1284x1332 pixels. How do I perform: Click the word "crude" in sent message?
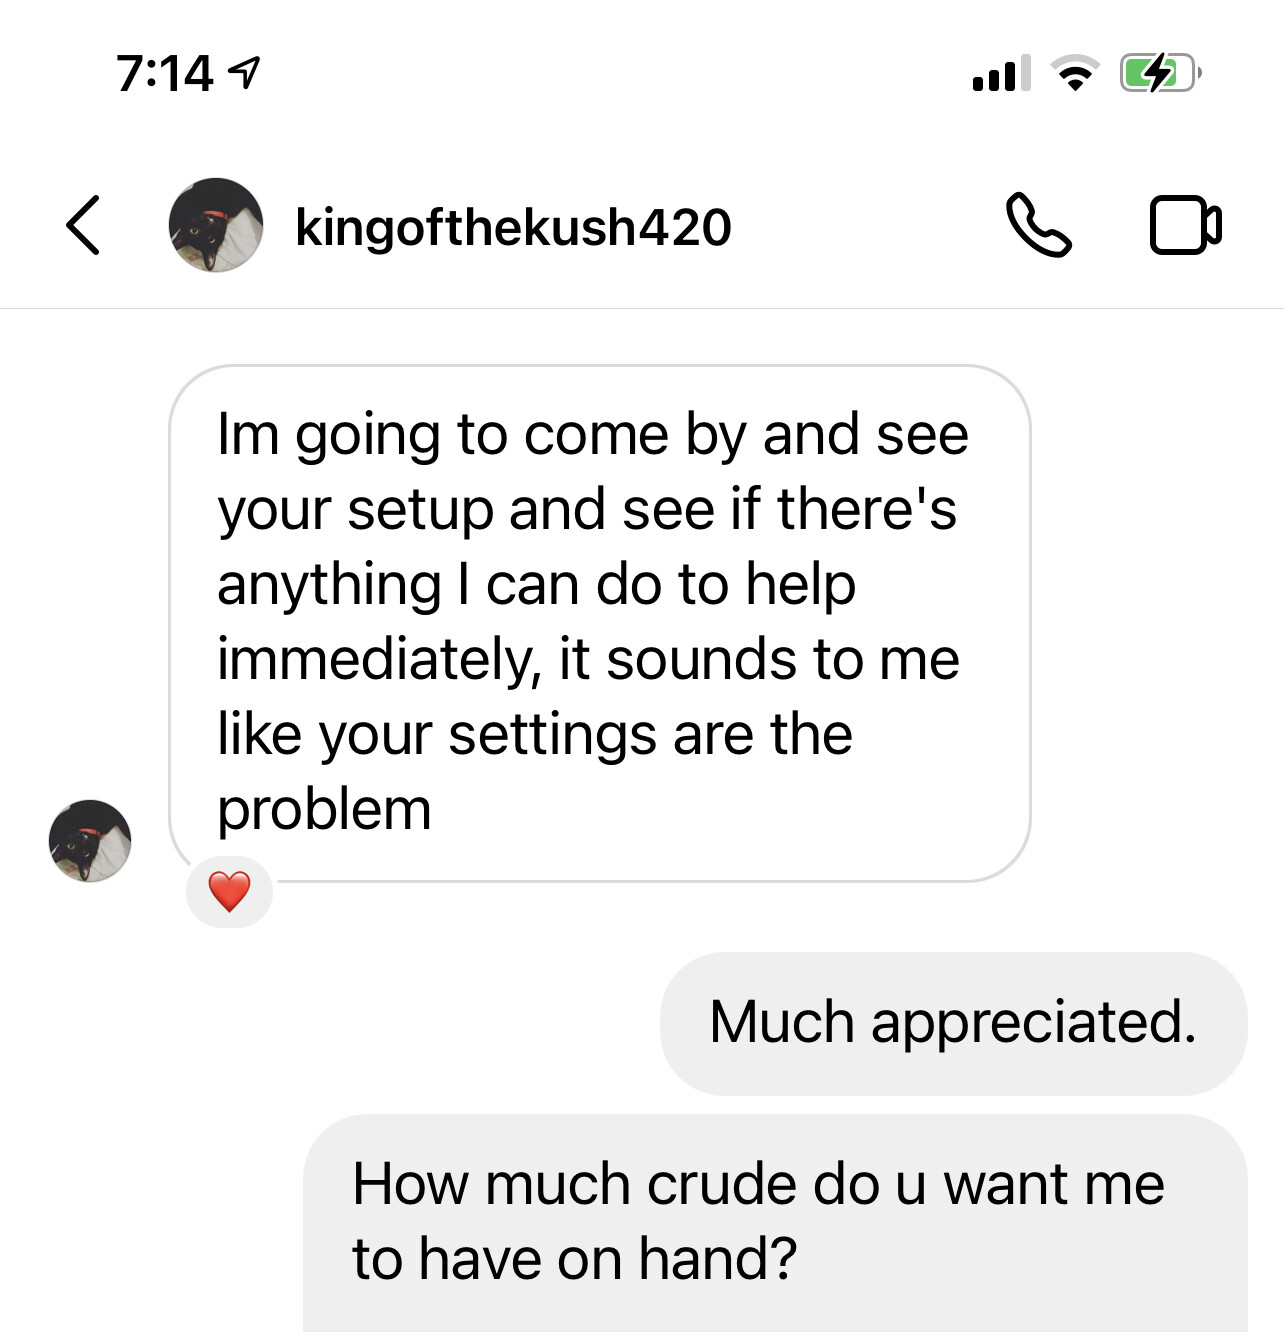[x=721, y=1185]
